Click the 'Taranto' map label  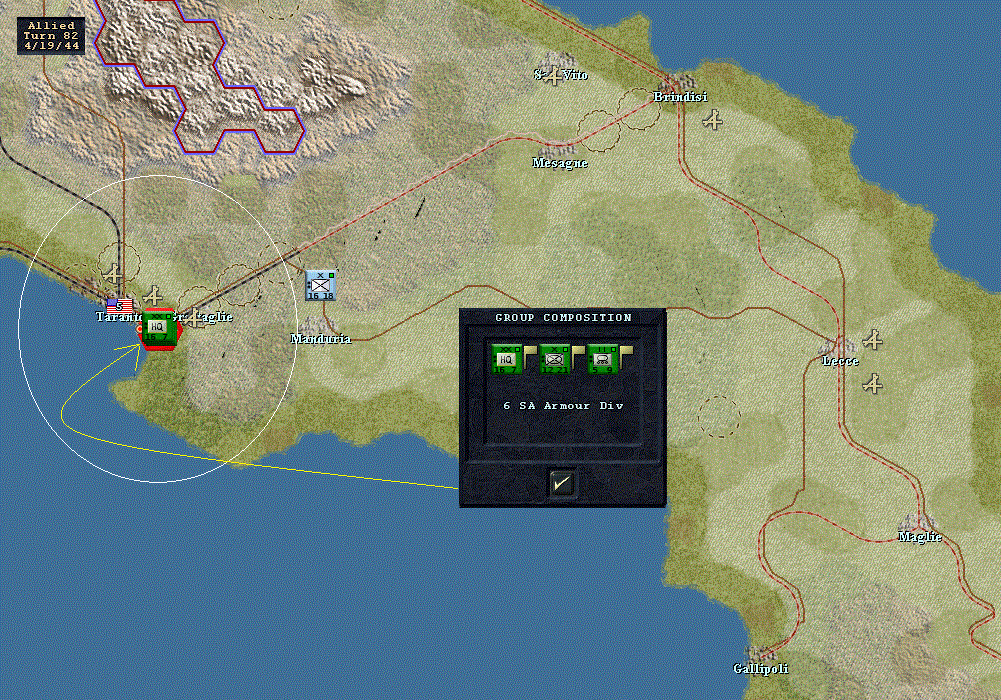point(119,316)
